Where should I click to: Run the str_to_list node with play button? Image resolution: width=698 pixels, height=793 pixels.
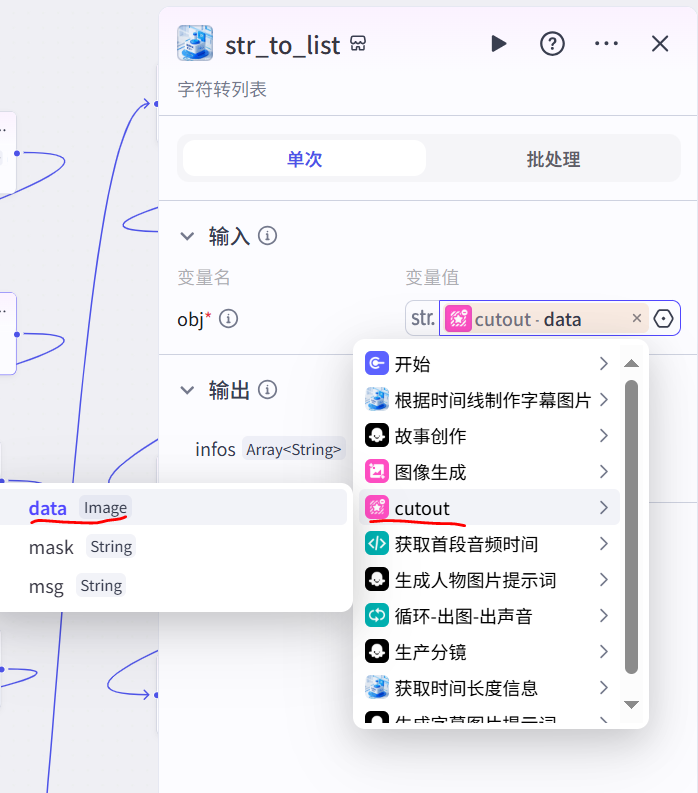[499, 44]
